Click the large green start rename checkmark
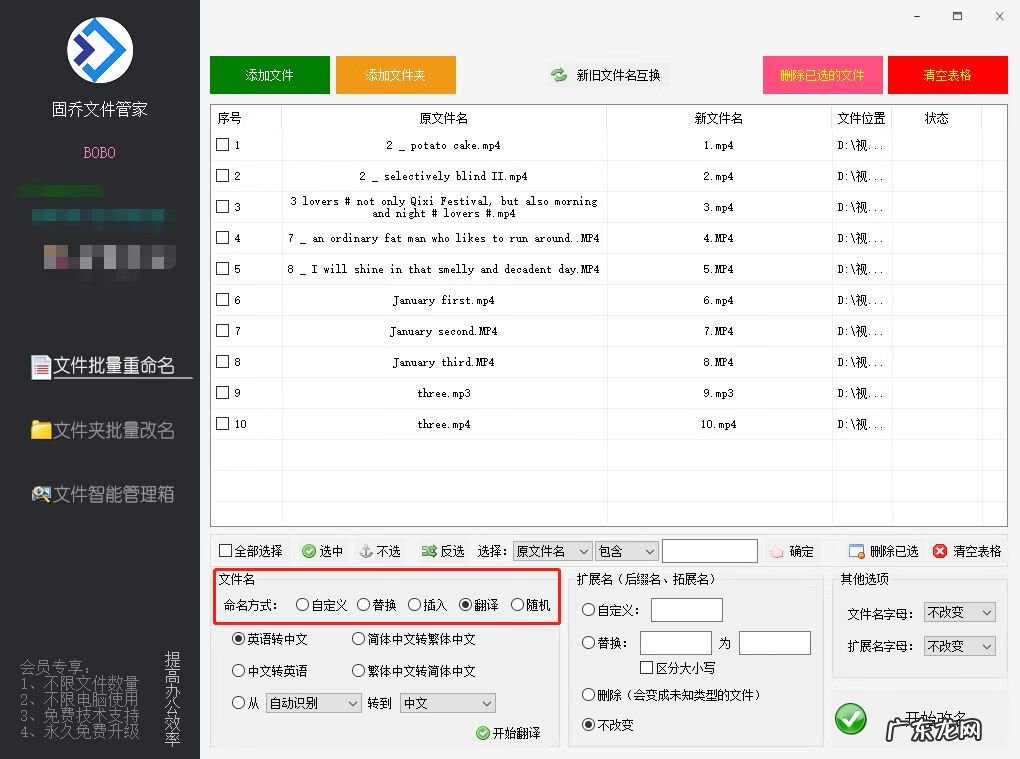Viewport: 1020px width, 759px height. click(851, 719)
